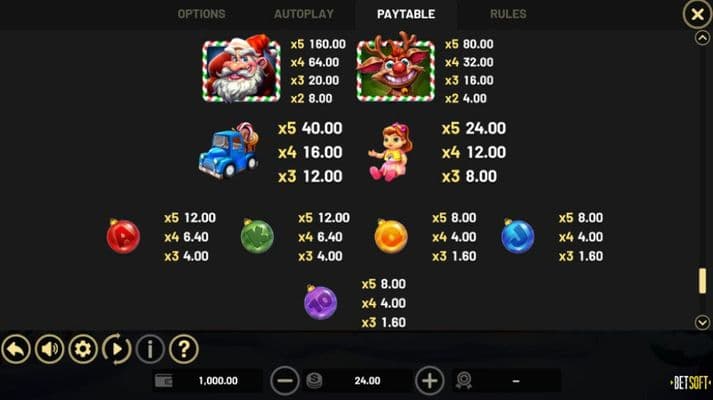The height and width of the screenshot is (400, 713).
Task: Click the Santa symbol thumbnail
Action: coord(241,70)
